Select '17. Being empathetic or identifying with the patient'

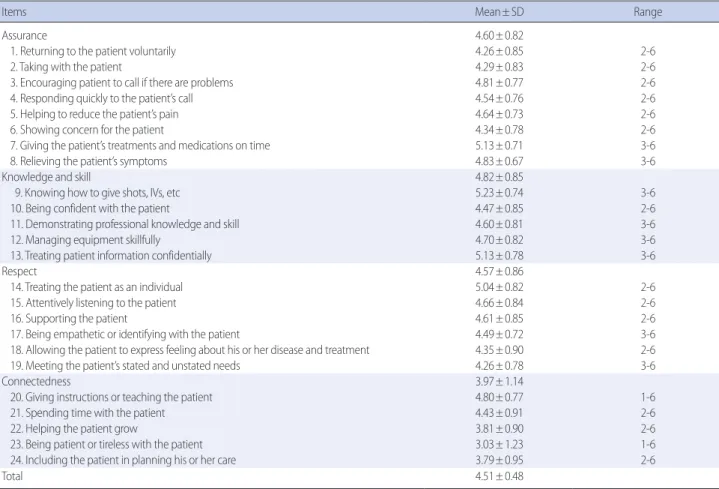coord(125,334)
